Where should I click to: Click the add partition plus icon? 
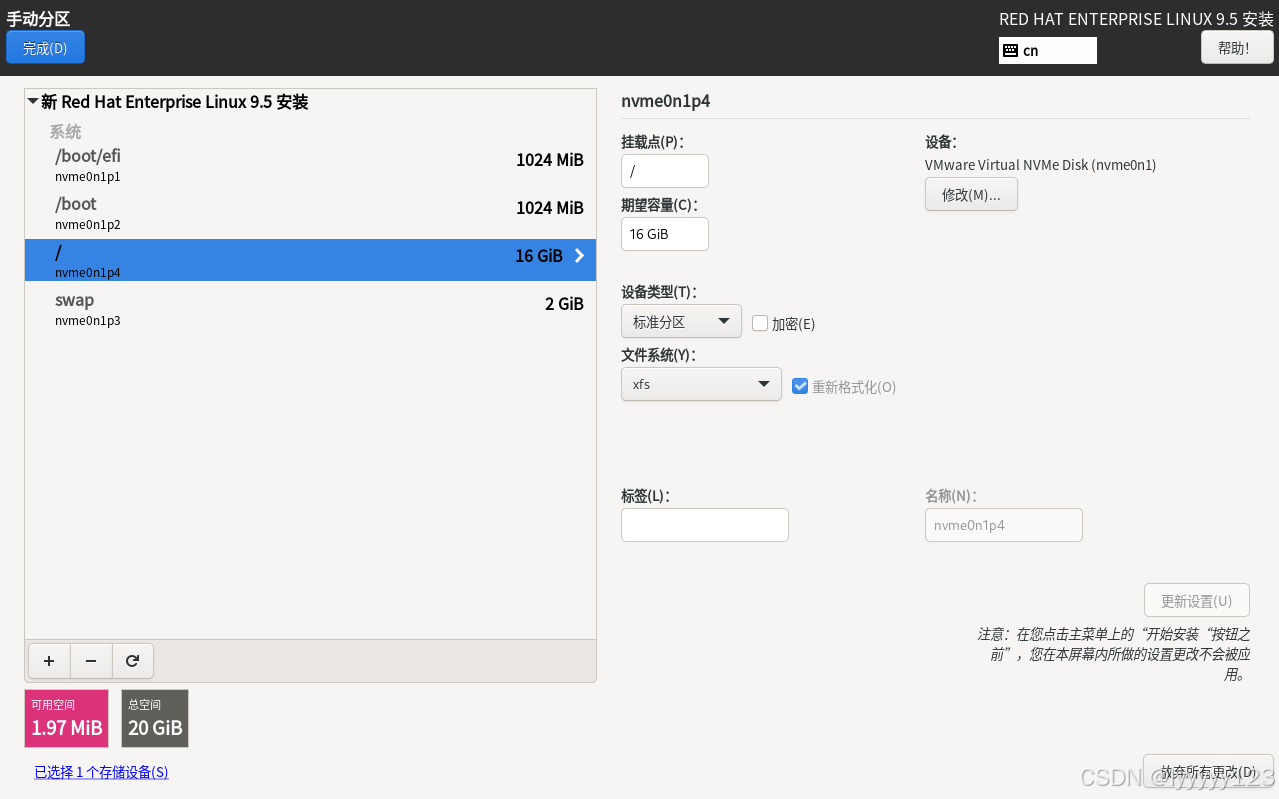(x=48, y=661)
